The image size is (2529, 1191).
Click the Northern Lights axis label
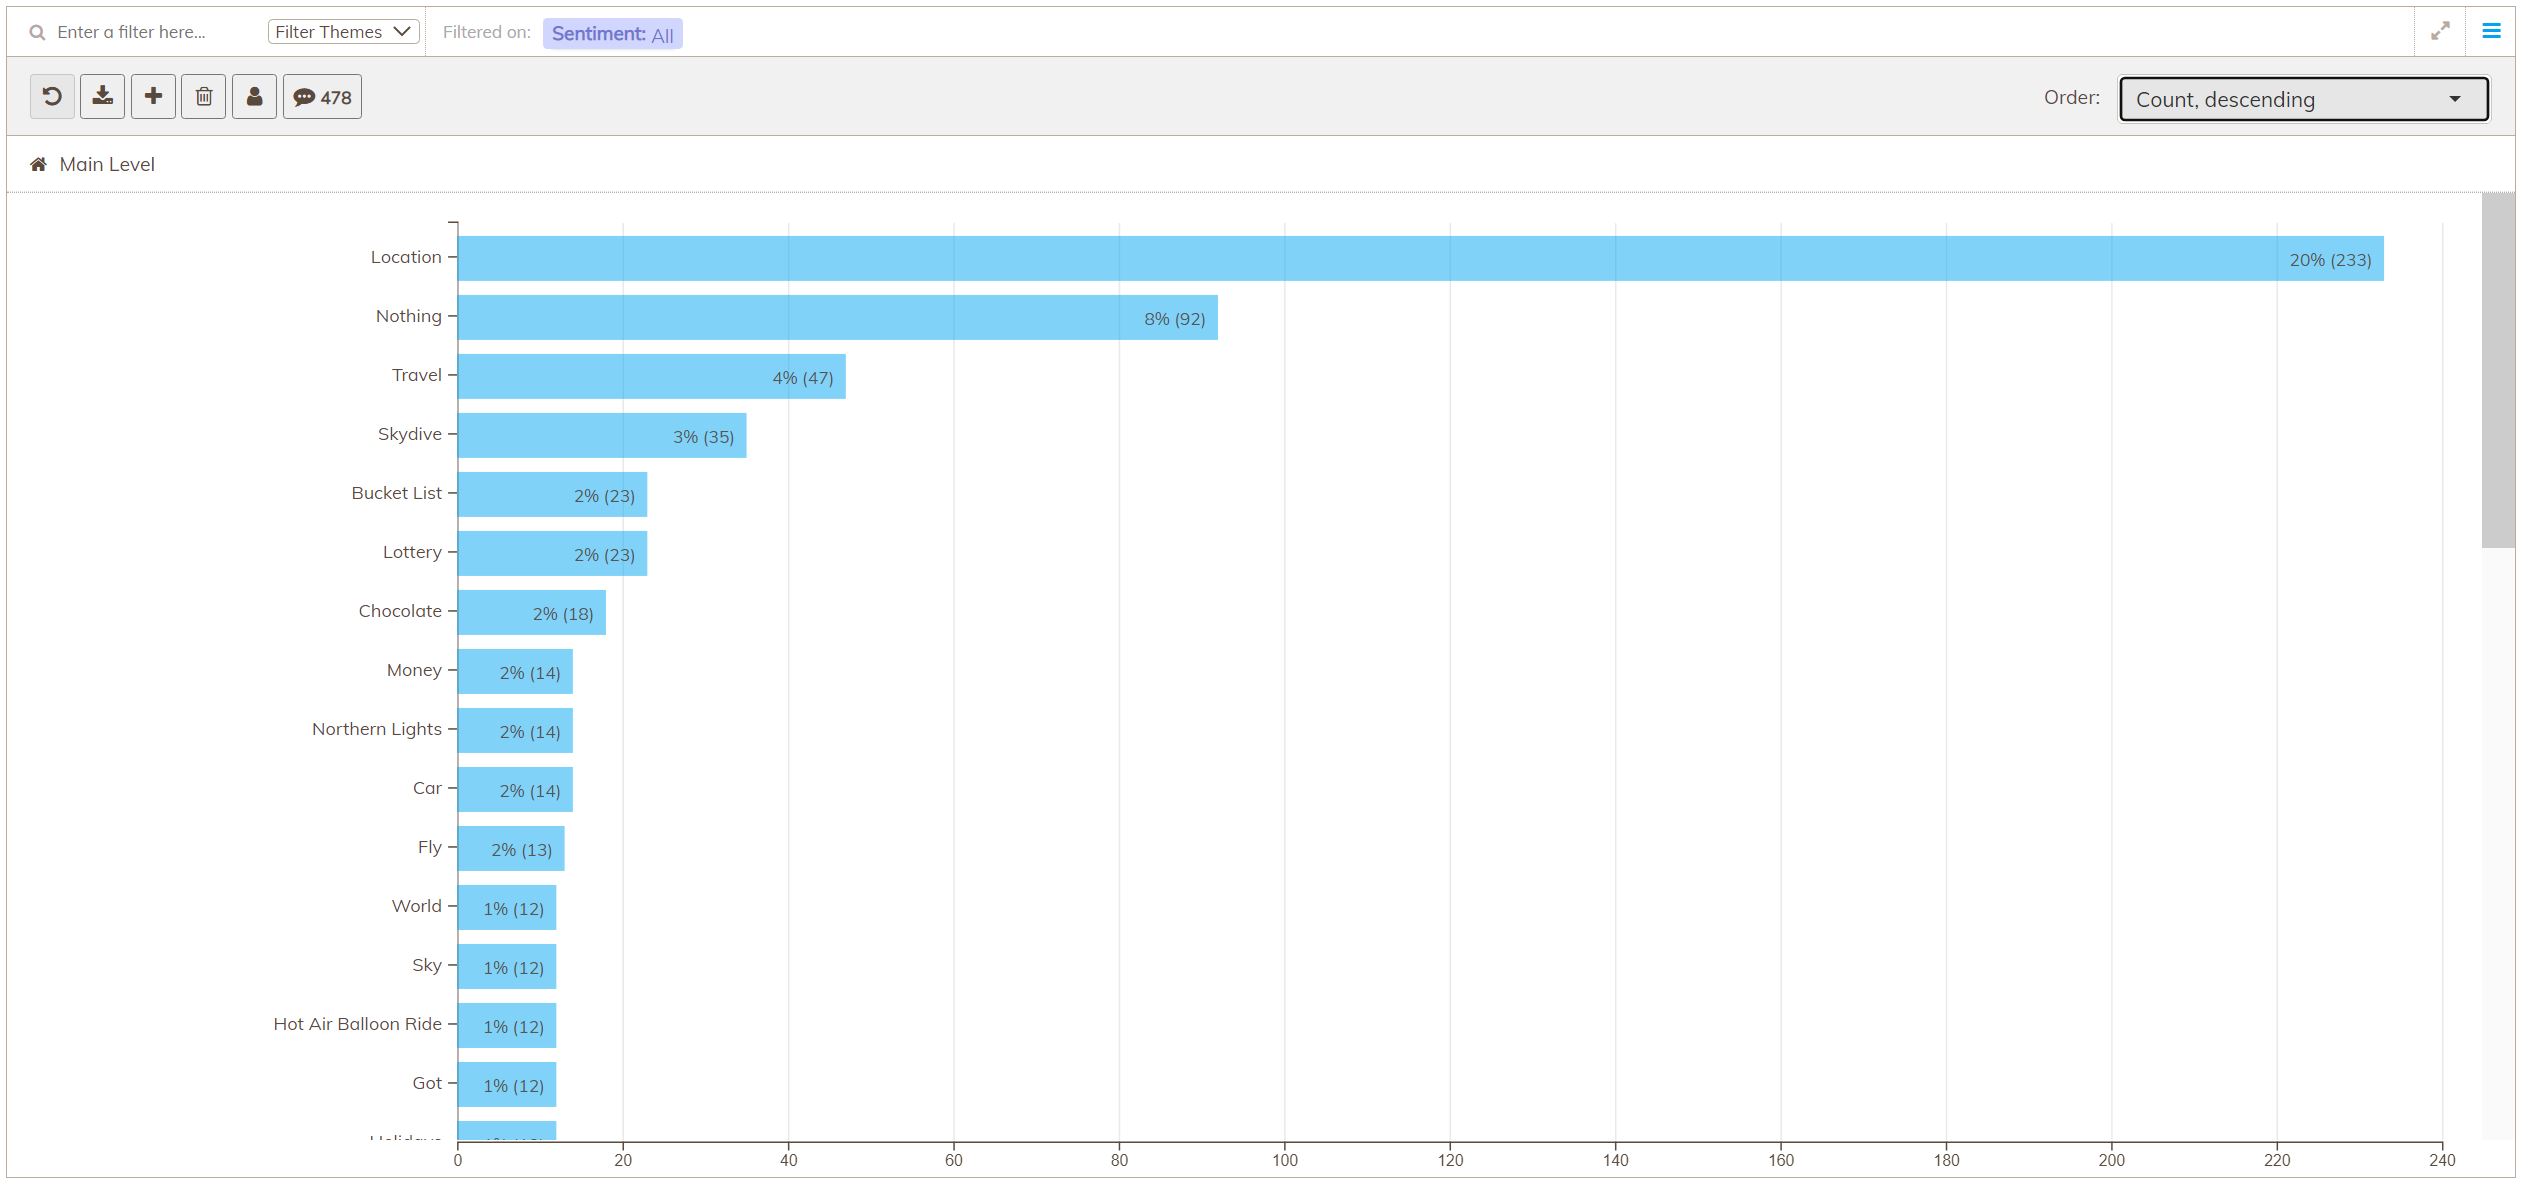pos(376,729)
